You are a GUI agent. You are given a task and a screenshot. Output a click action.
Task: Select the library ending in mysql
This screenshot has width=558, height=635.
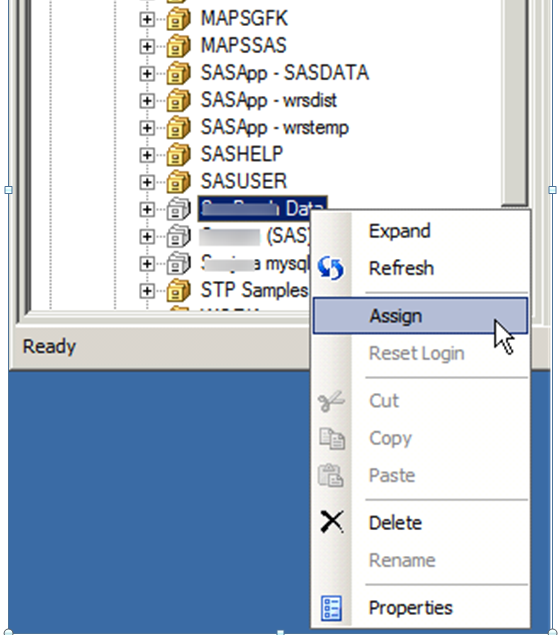pyautogui.click(x=255, y=264)
